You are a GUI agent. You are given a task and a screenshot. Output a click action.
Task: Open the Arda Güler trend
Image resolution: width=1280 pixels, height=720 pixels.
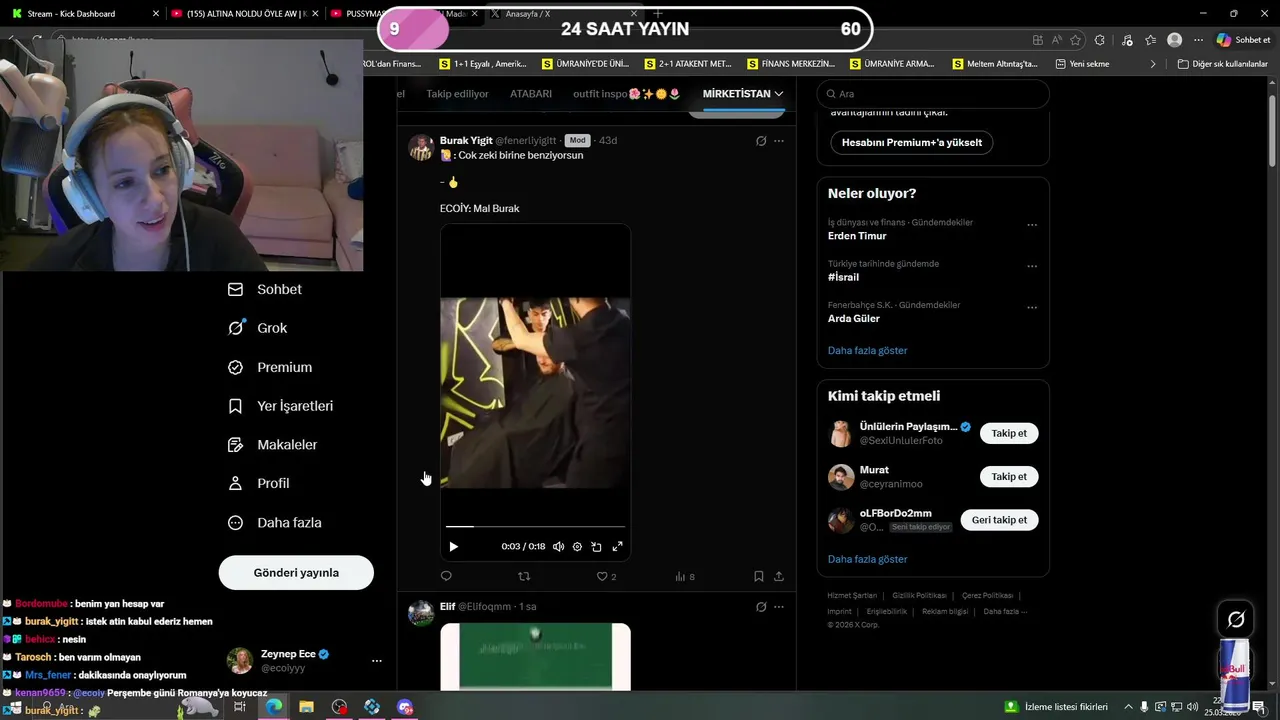[854, 318]
